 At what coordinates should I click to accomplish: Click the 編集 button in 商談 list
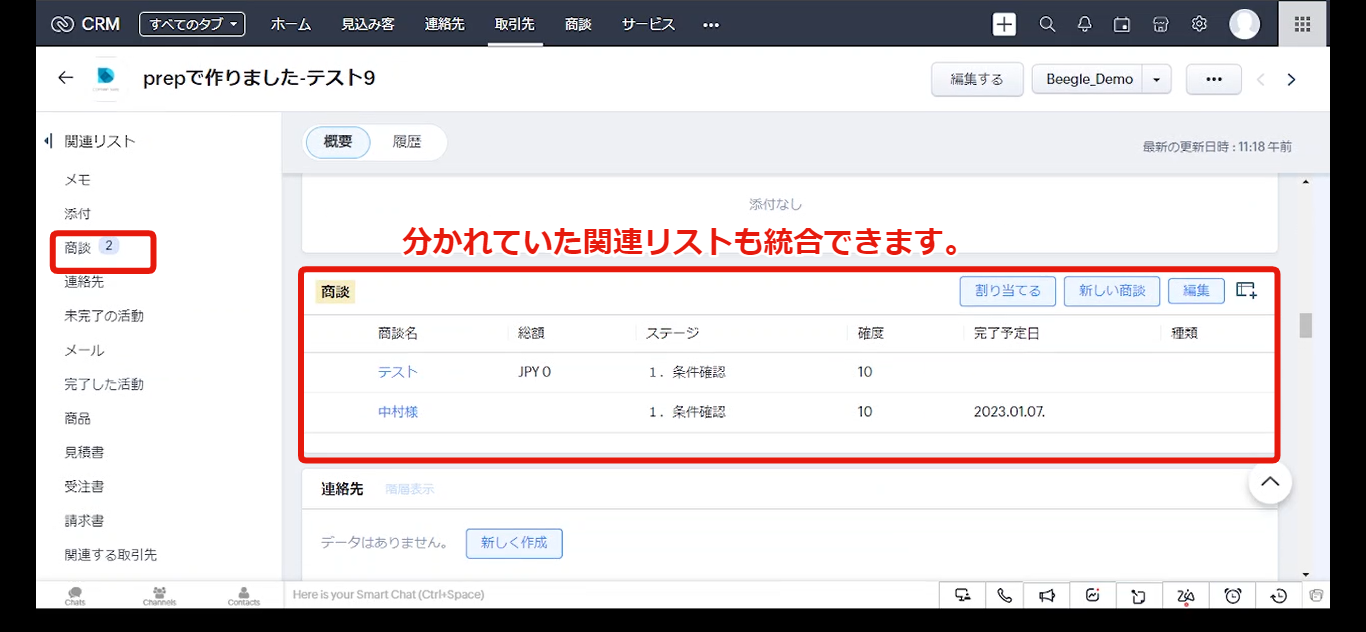click(x=1196, y=291)
